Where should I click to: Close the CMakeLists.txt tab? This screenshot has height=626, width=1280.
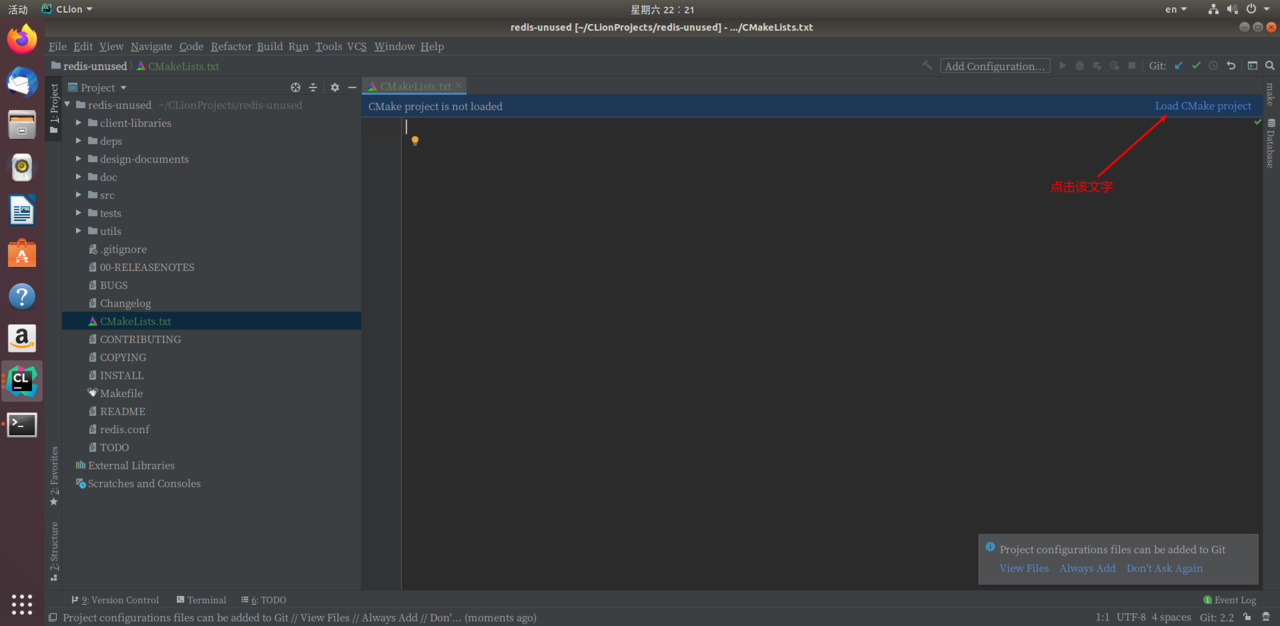point(459,86)
